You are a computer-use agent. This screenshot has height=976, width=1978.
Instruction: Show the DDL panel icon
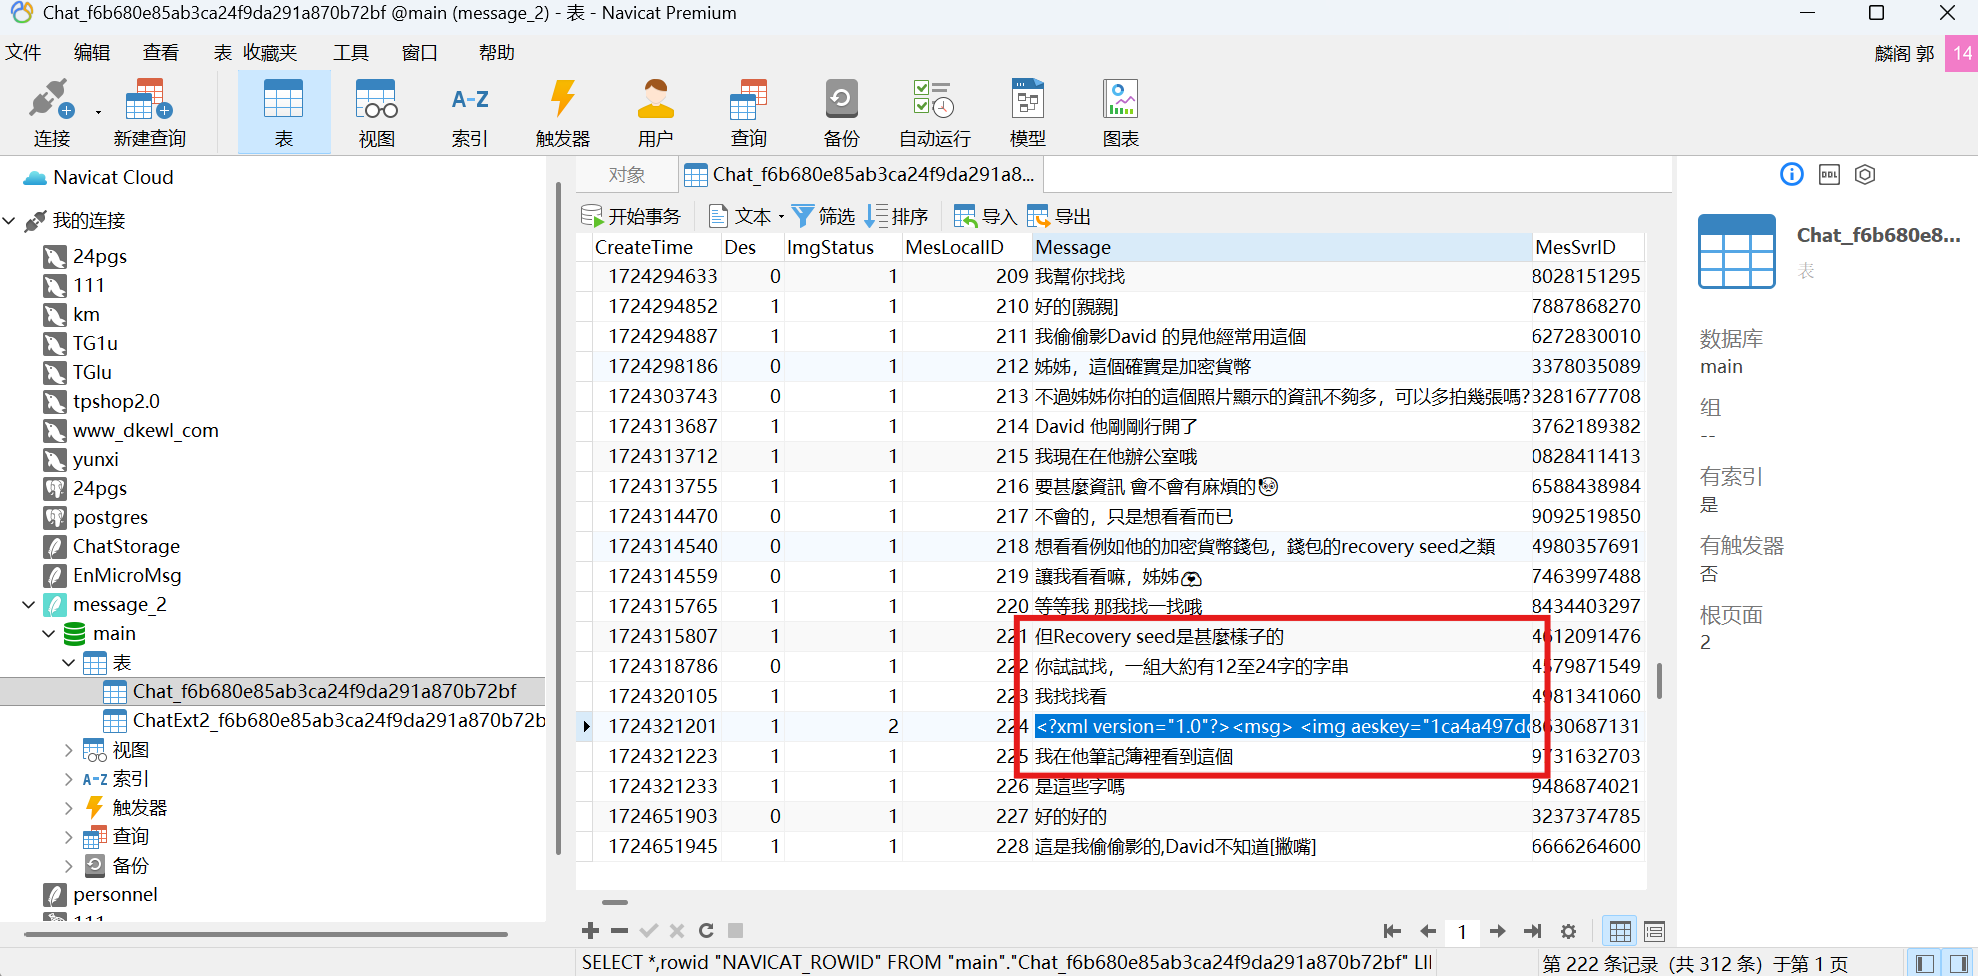click(1829, 175)
